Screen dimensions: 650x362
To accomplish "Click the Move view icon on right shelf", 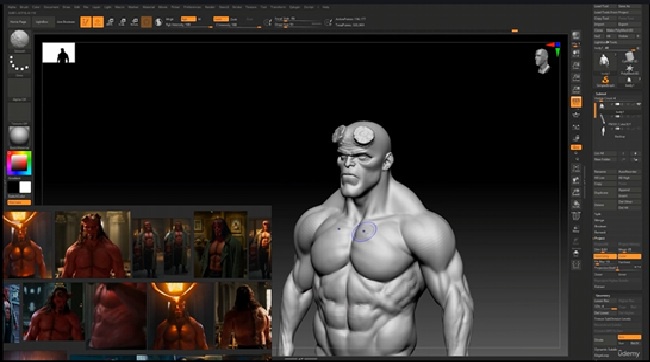I will 576,180.
